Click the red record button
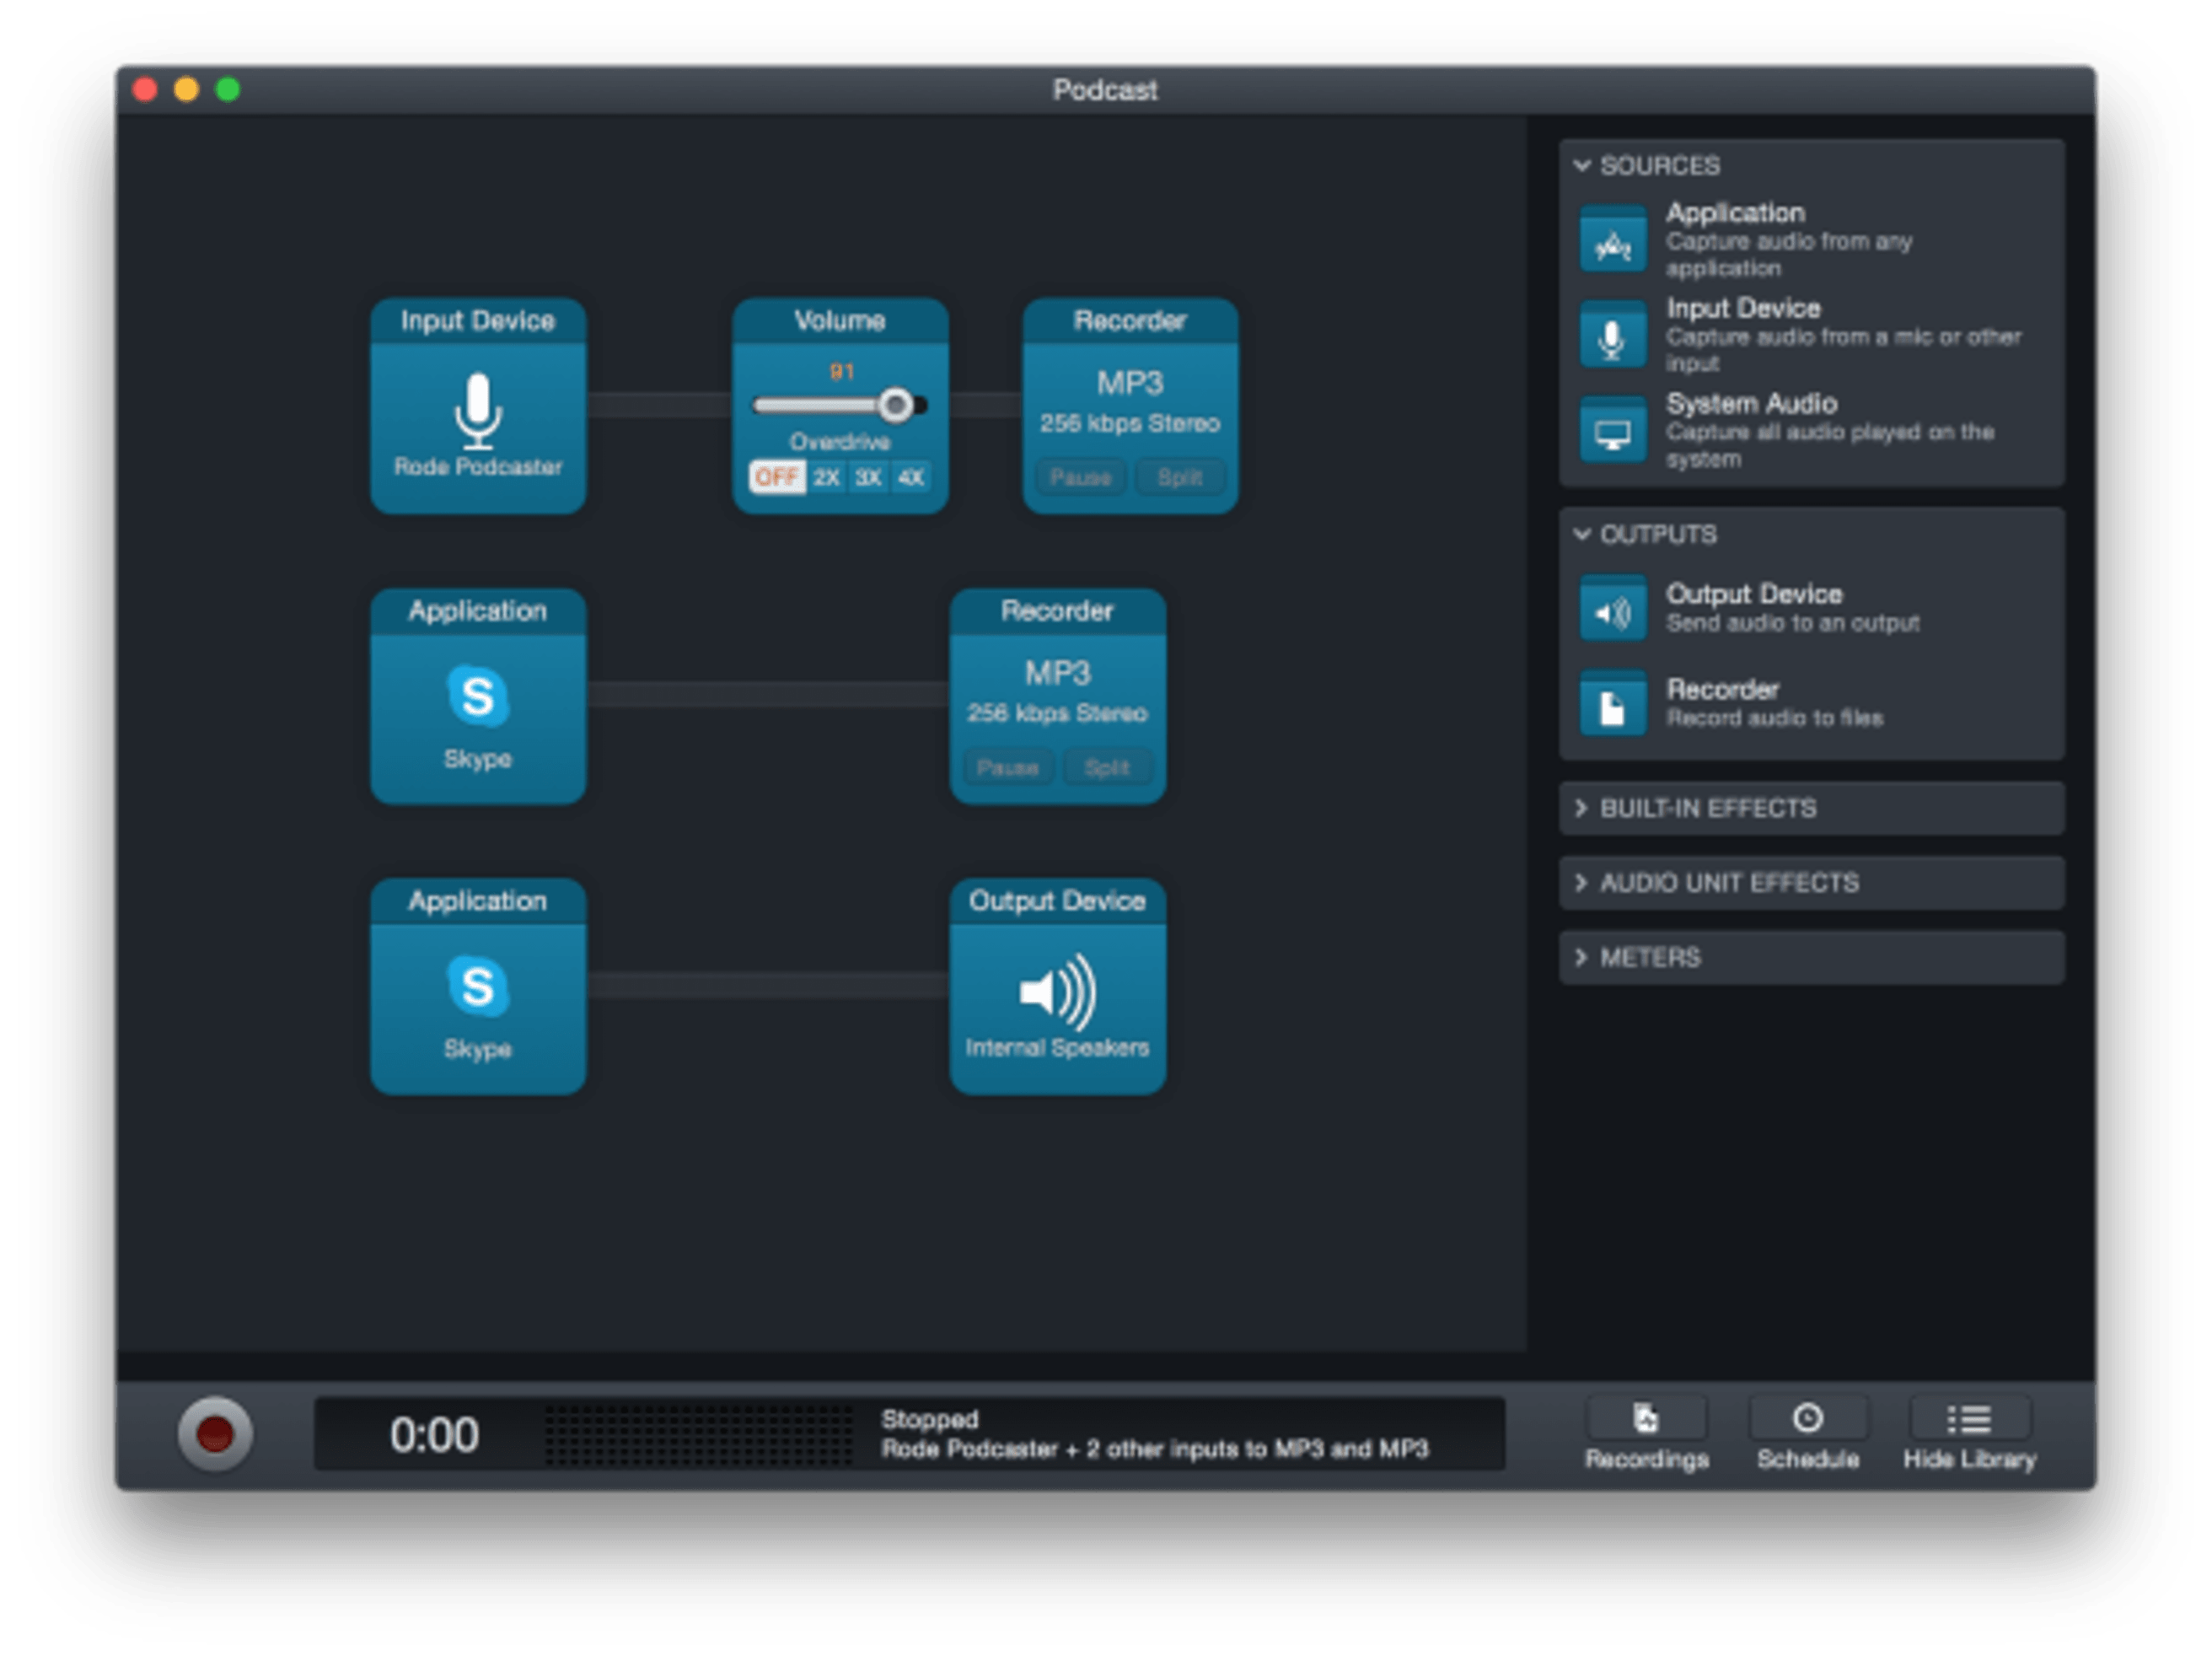This screenshot has height=1656, width=2212. (215, 1434)
